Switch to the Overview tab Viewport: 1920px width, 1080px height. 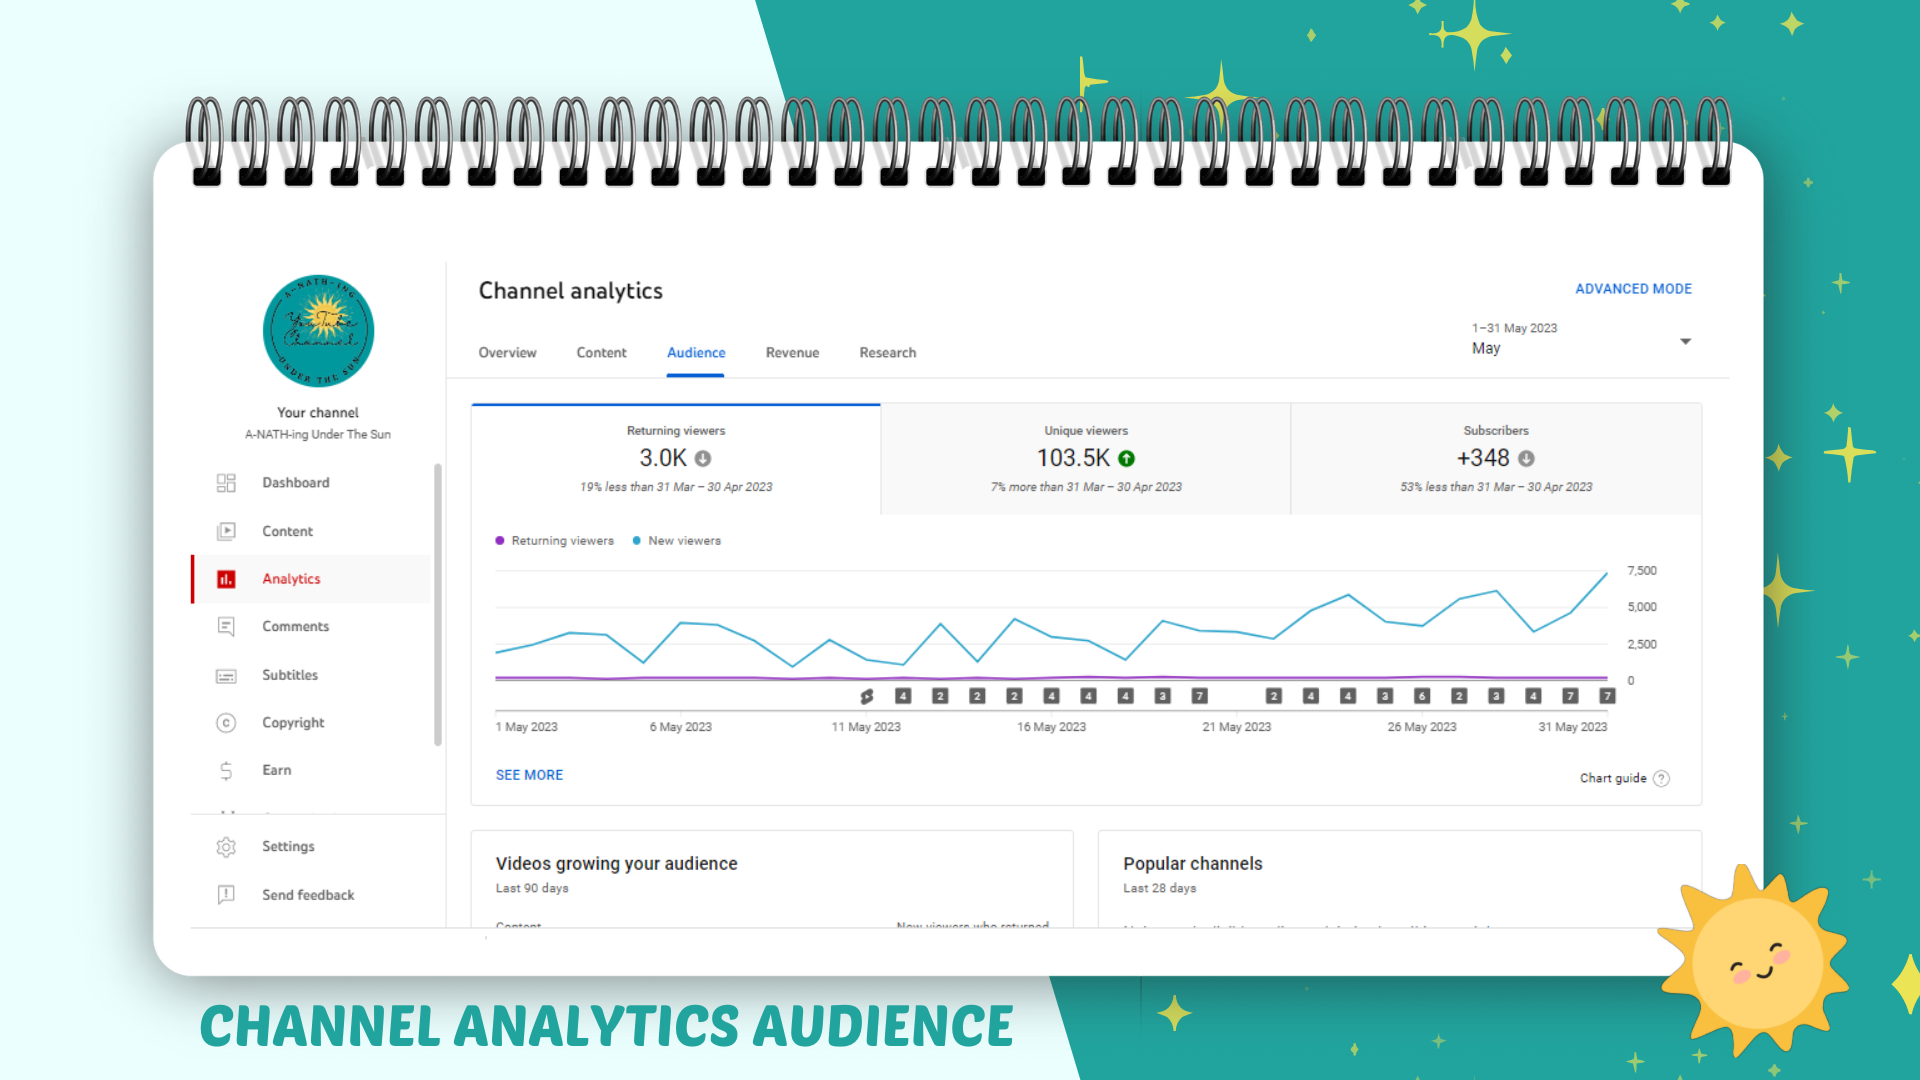(x=507, y=353)
